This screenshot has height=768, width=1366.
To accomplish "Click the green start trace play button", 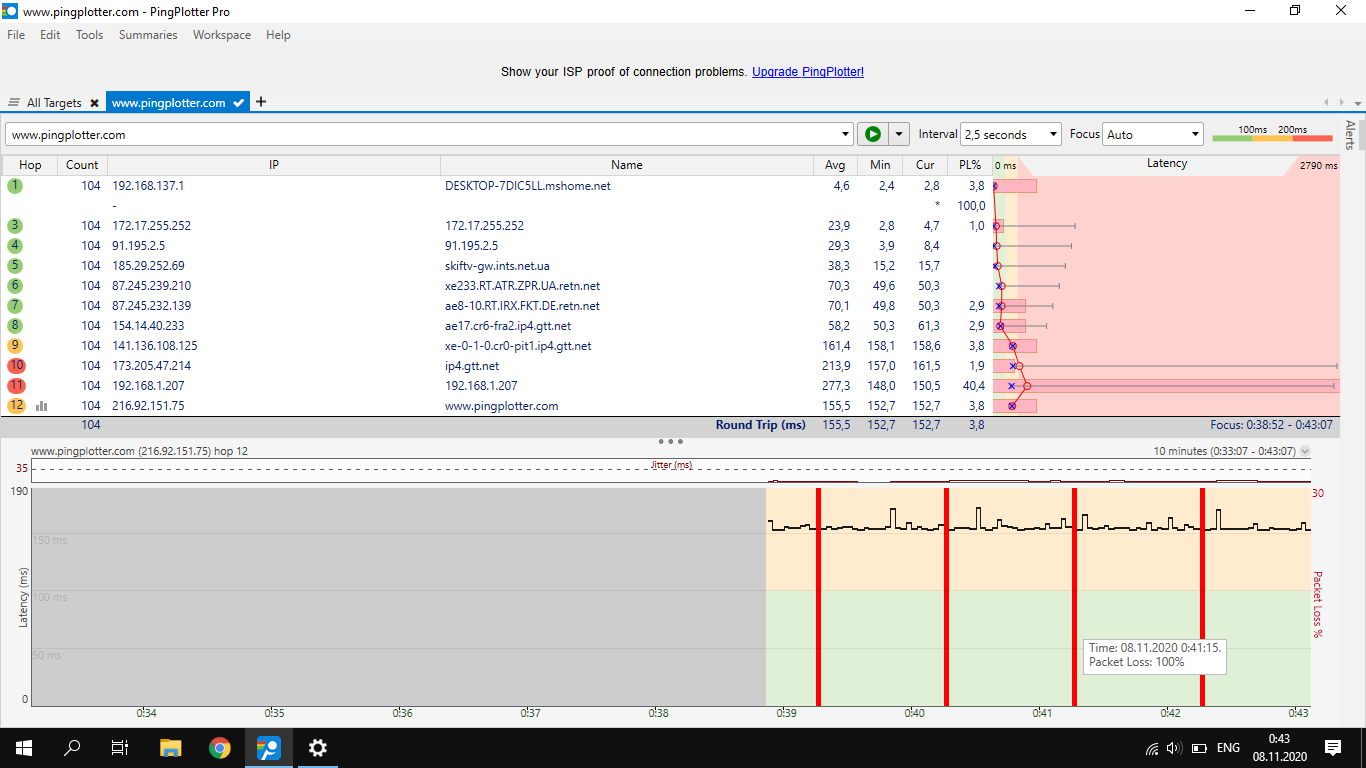I will tap(872, 134).
